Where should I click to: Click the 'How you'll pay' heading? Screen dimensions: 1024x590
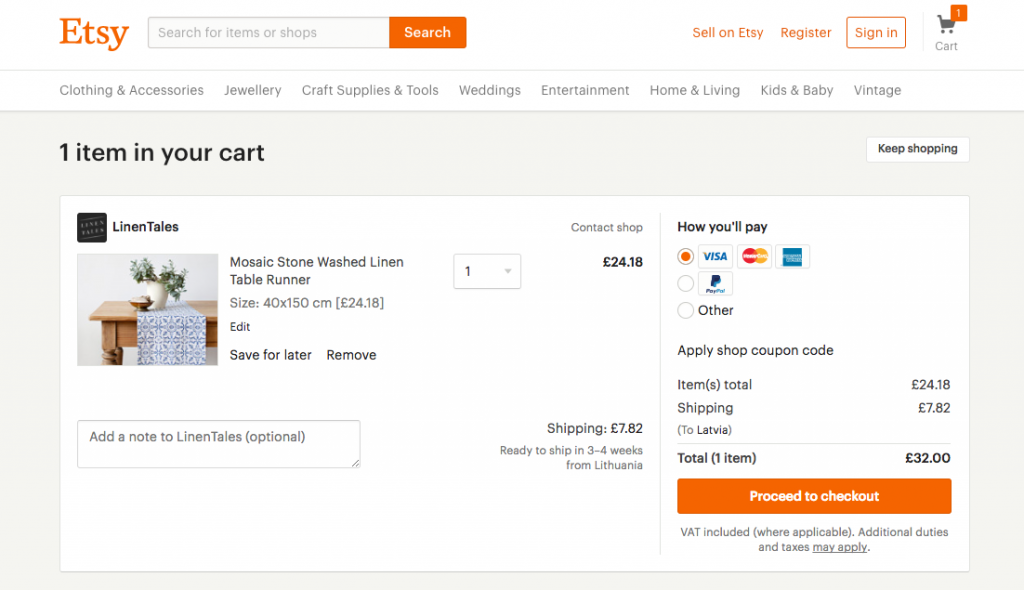point(722,227)
